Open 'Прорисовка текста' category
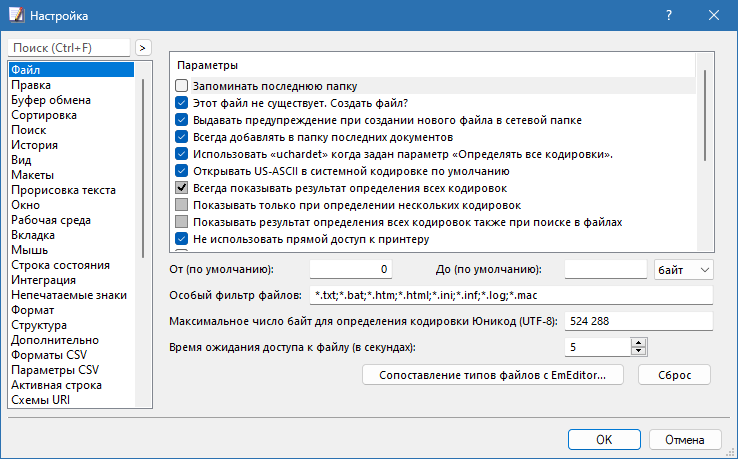 click(72, 190)
